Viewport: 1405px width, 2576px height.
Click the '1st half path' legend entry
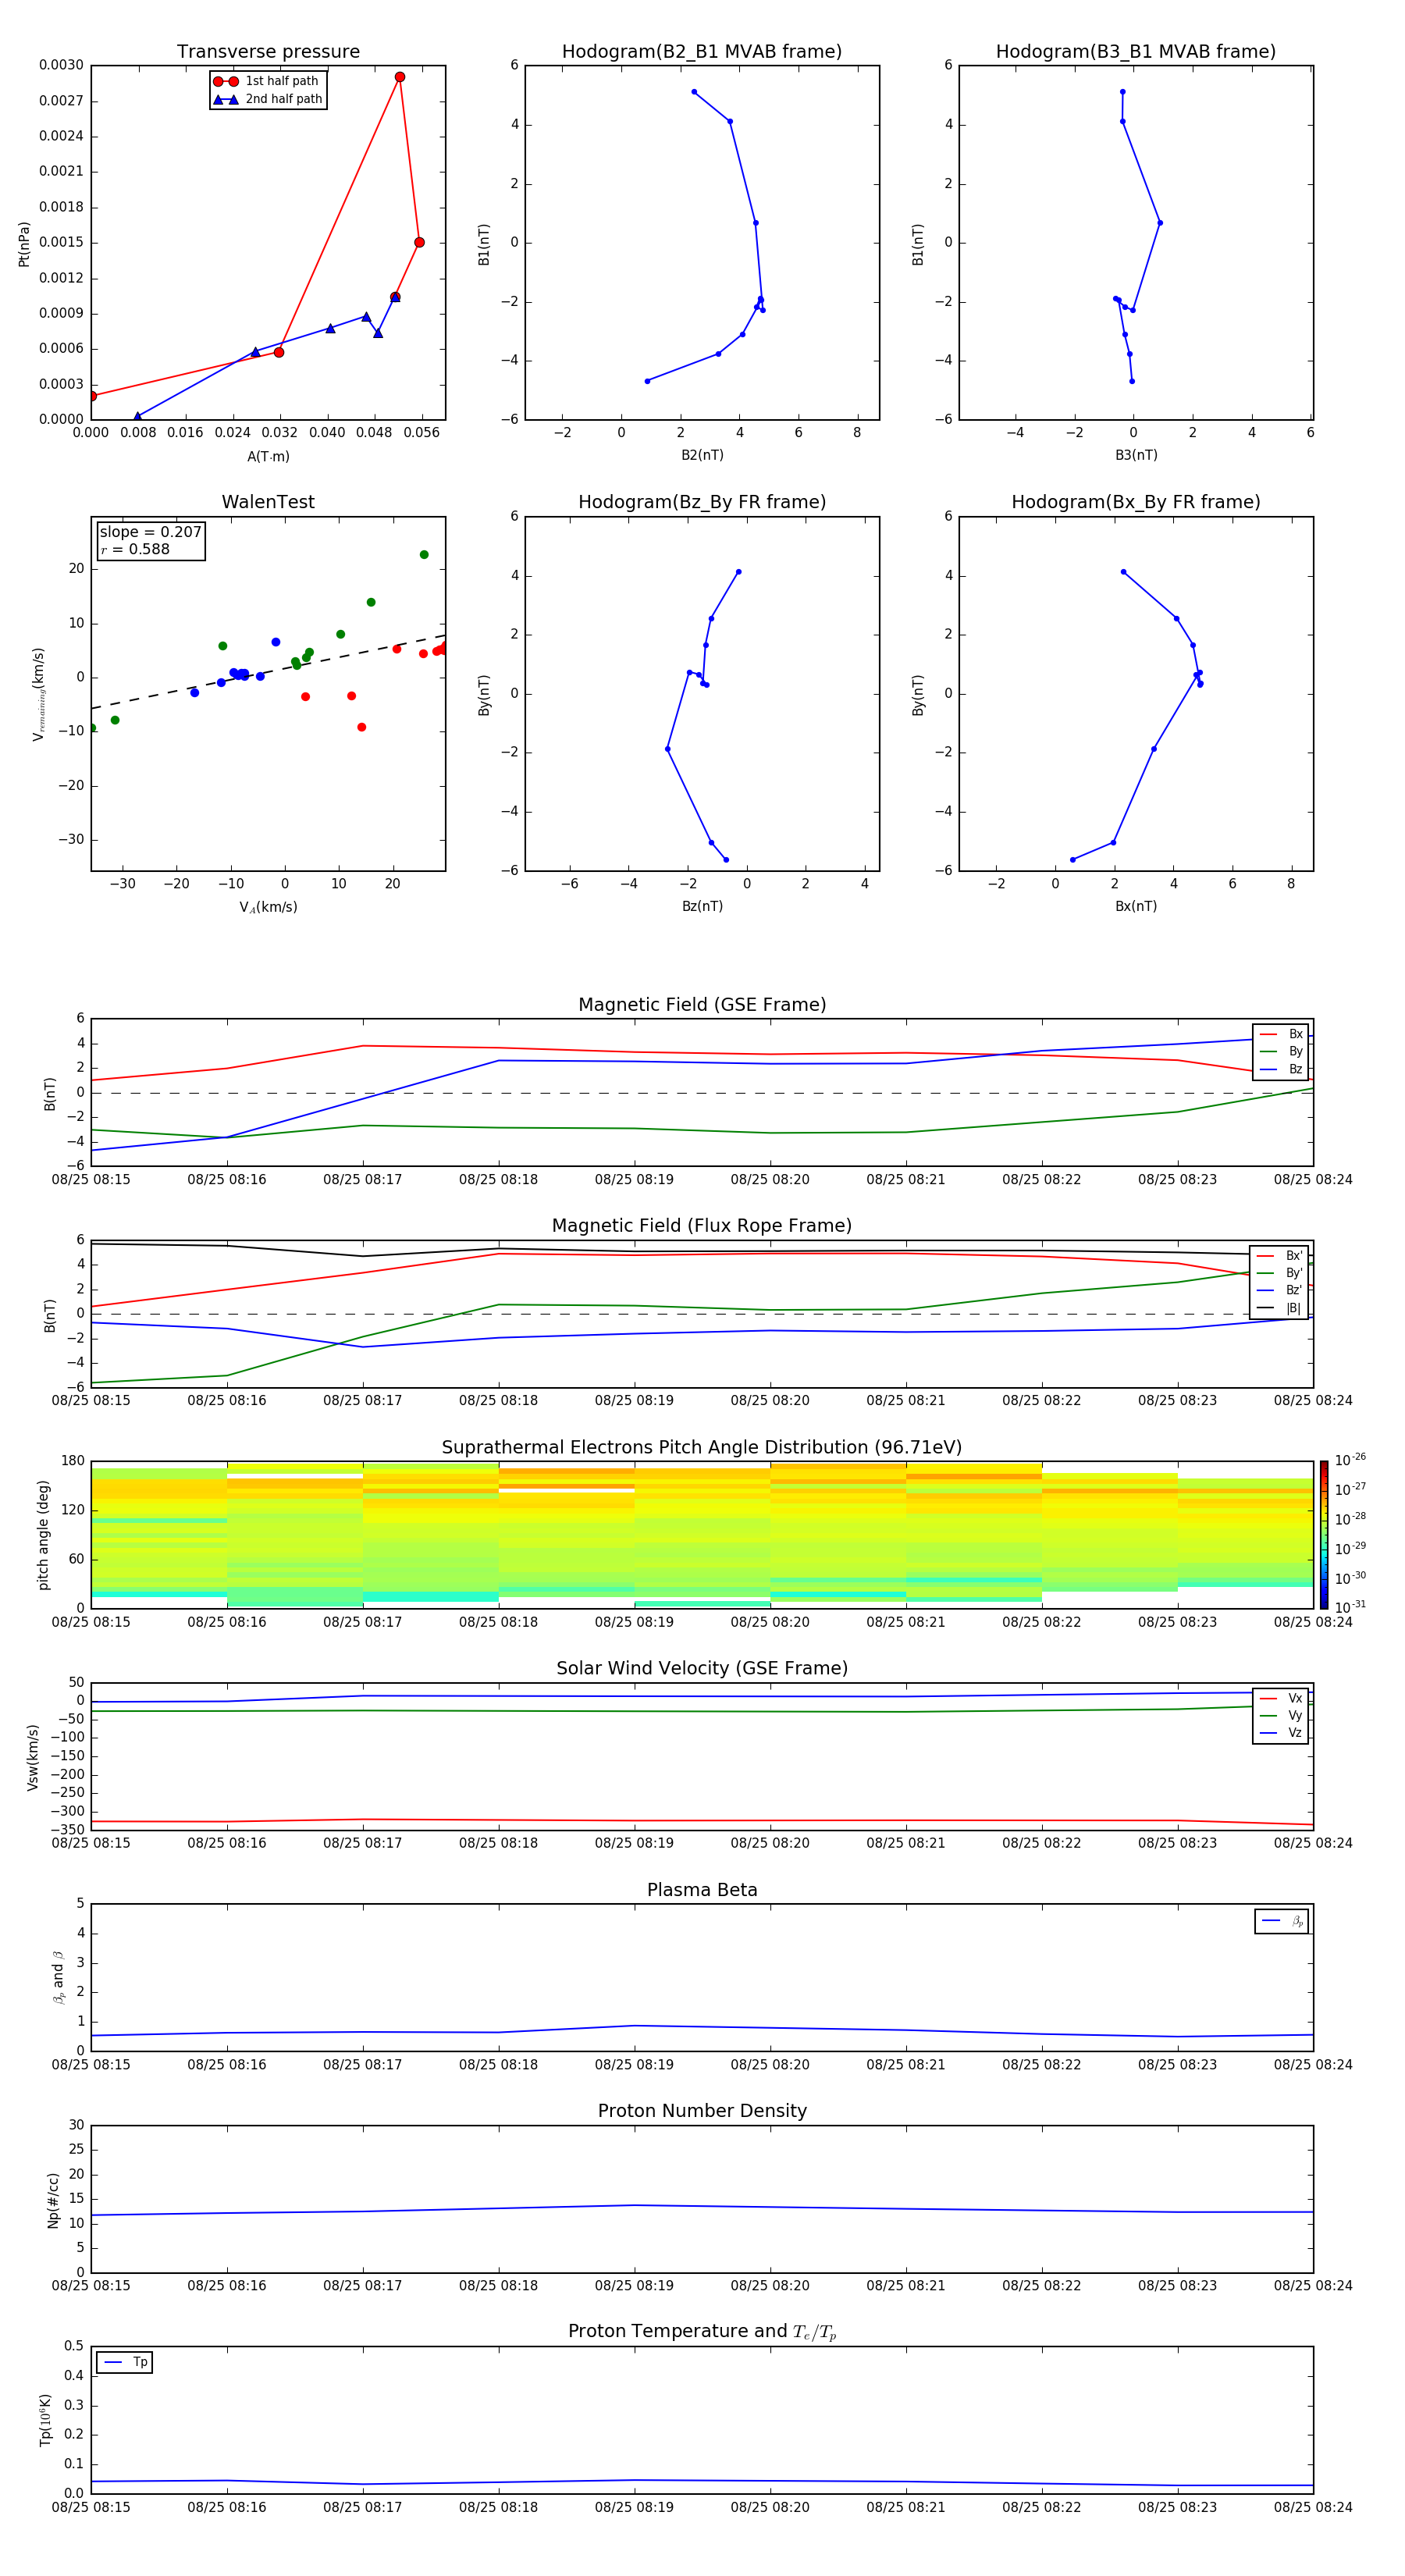click(x=266, y=81)
